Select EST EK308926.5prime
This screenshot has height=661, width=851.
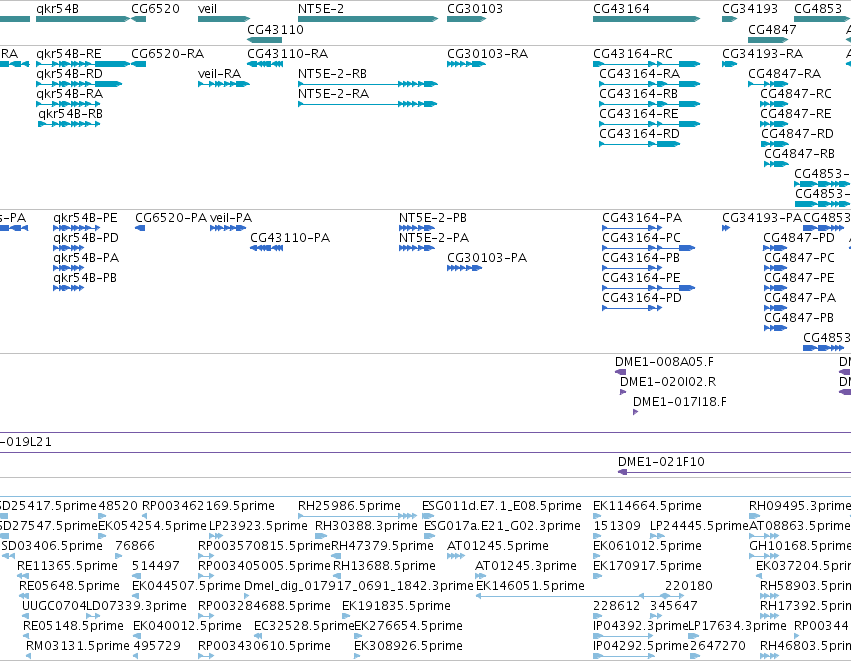pyautogui.click(x=408, y=646)
